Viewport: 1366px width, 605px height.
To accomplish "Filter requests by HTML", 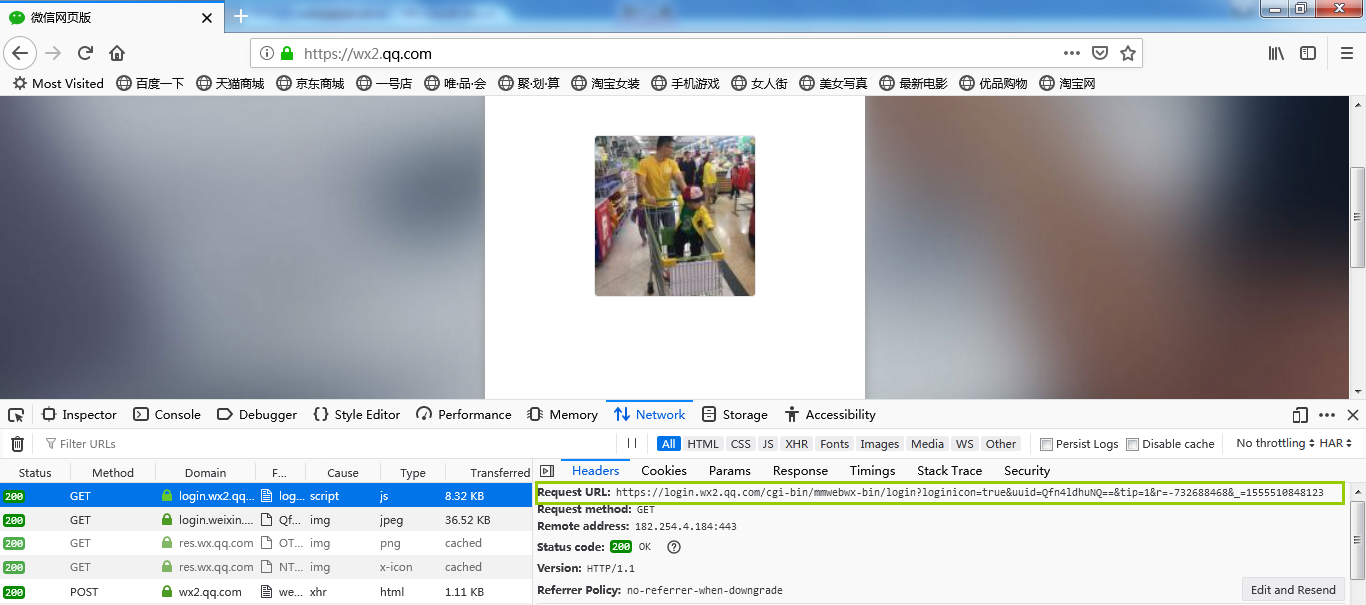I will (x=703, y=444).
